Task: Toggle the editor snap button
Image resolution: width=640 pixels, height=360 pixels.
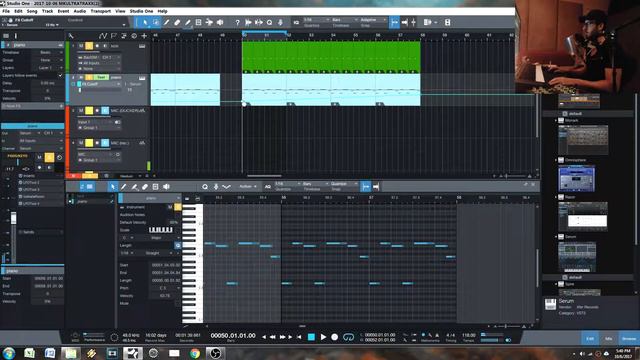Action: [x=366, y=187]
